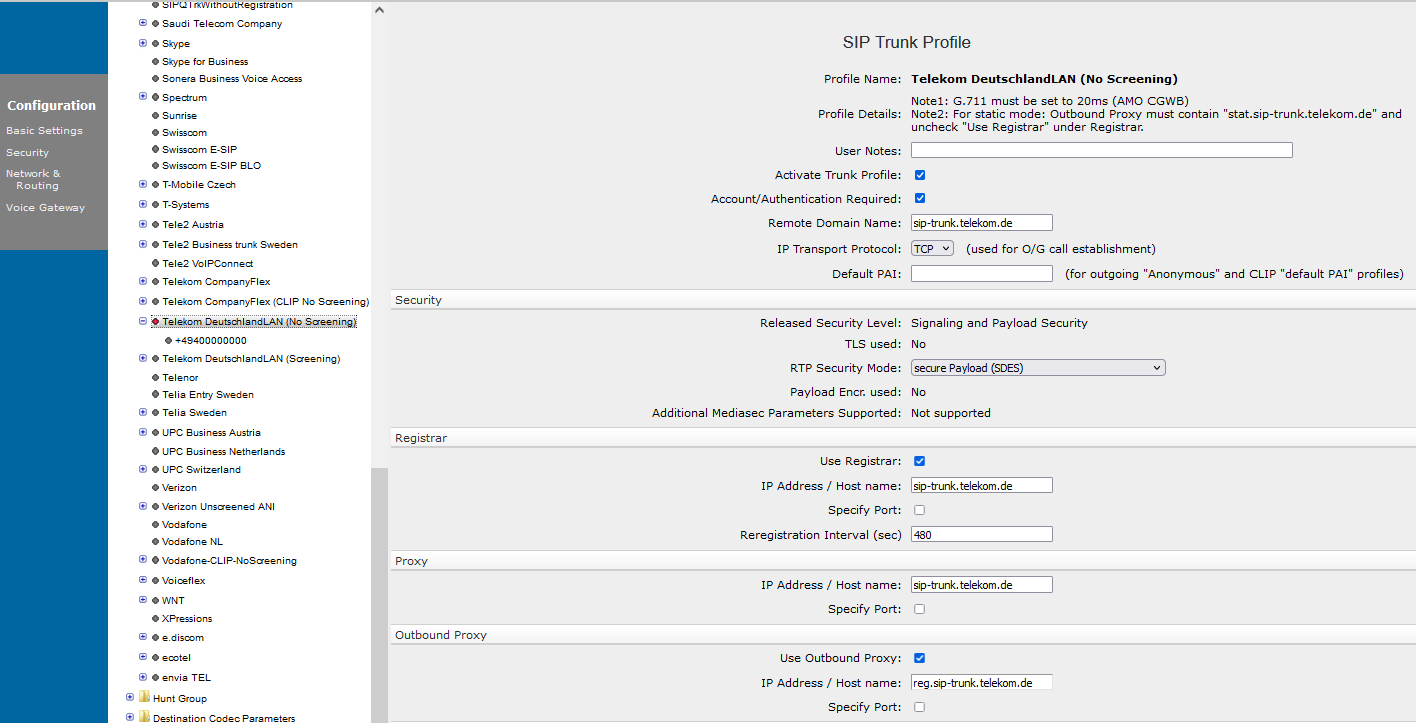Image resolution: width=1416 pixels, height=723 pixels.
Task: Collapse Telekom DeutschlandLAN (No Screening) node
Action: point(143,322)
